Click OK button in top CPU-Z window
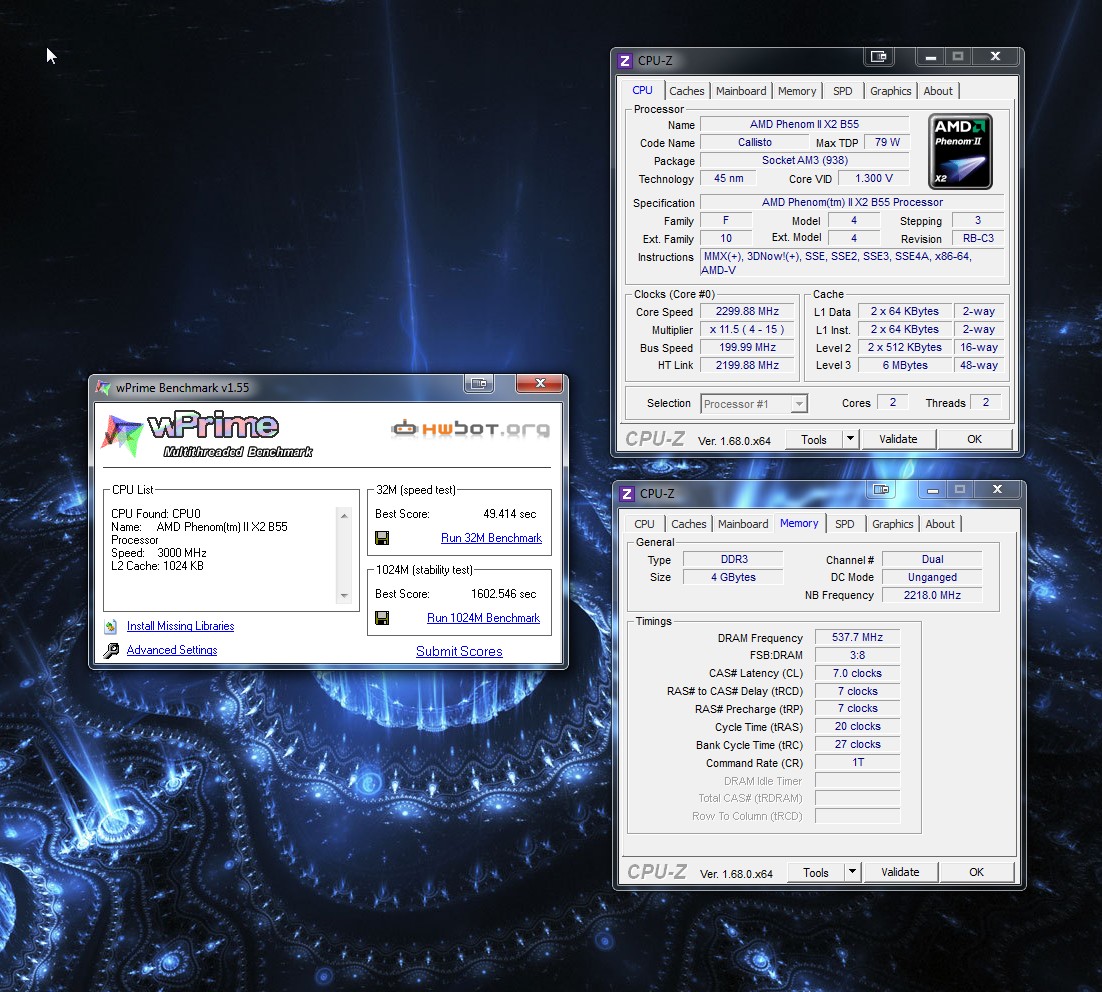The width and height of the screenshot is (1102, 992). point(974,439)
